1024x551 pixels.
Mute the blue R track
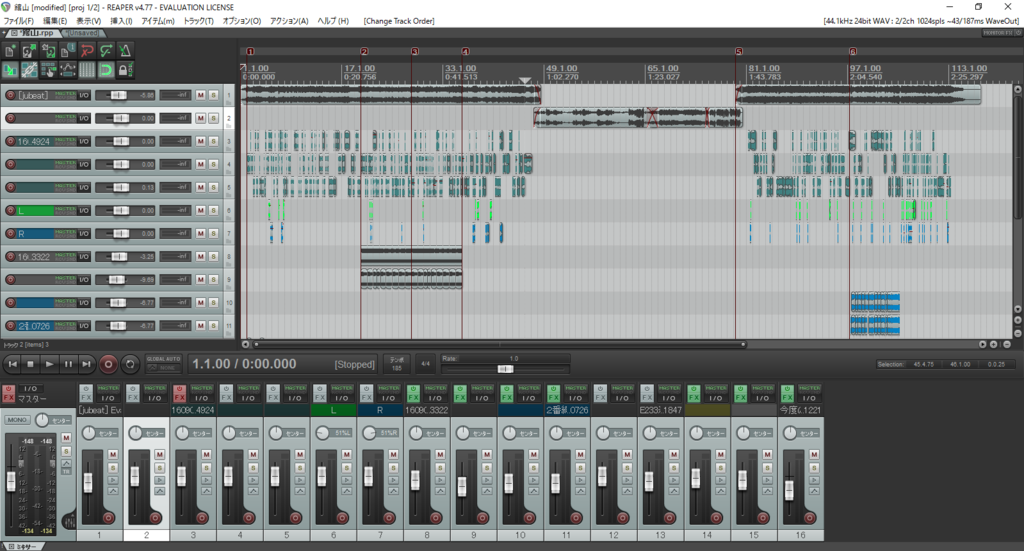click(x=201, y=234)
